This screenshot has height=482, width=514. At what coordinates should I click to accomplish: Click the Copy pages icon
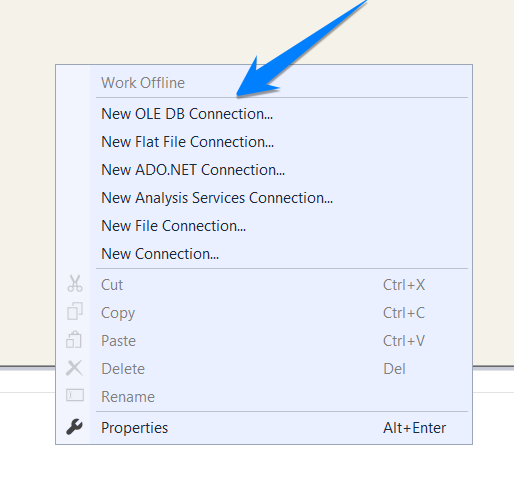pos(75,311)
